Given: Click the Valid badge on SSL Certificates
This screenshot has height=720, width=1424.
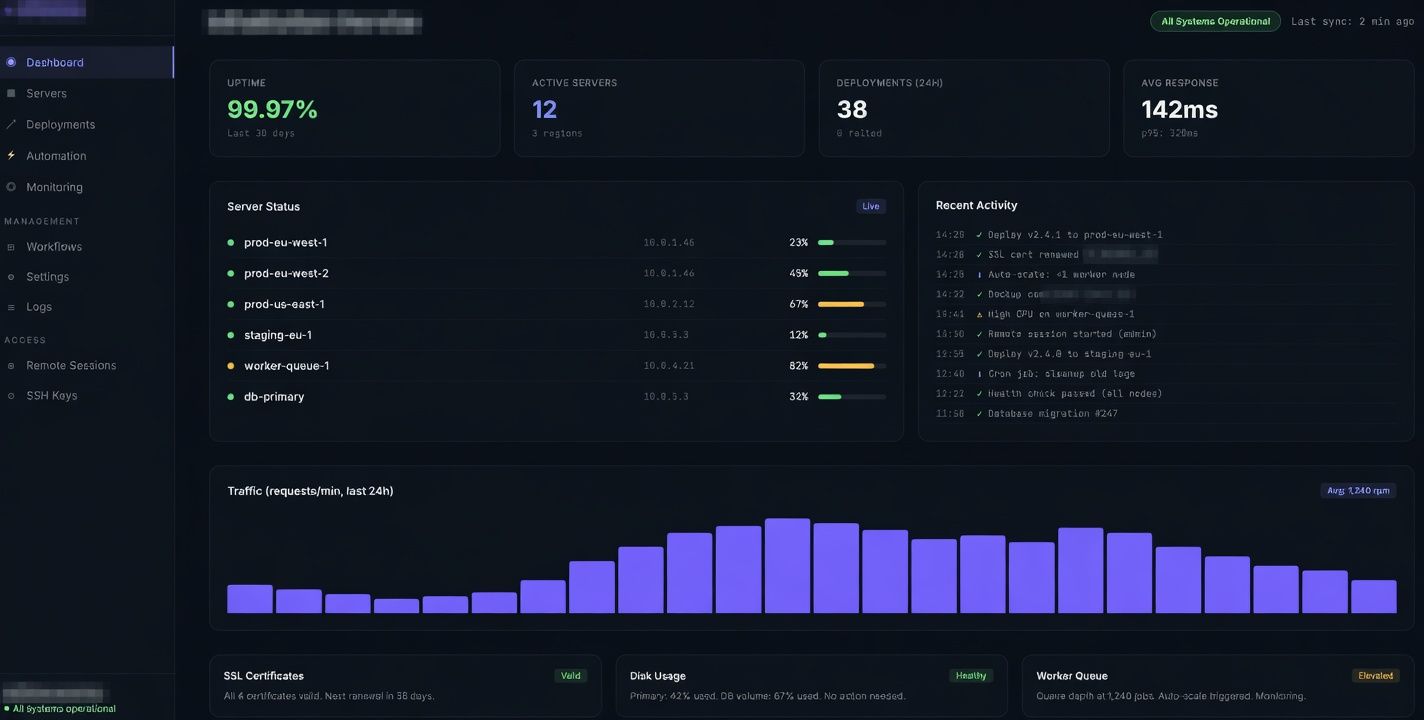Looking at the screenshot, I should (x=570, y=675).
